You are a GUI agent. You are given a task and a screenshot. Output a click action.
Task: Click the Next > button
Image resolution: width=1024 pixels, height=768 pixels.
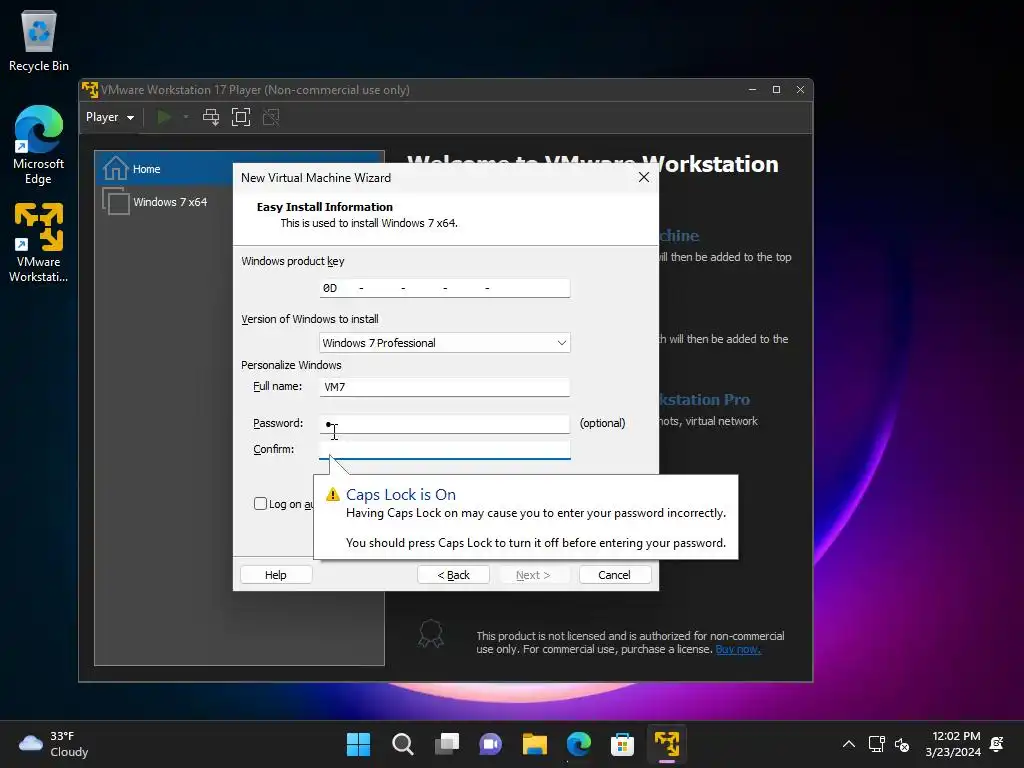point(533,575)
